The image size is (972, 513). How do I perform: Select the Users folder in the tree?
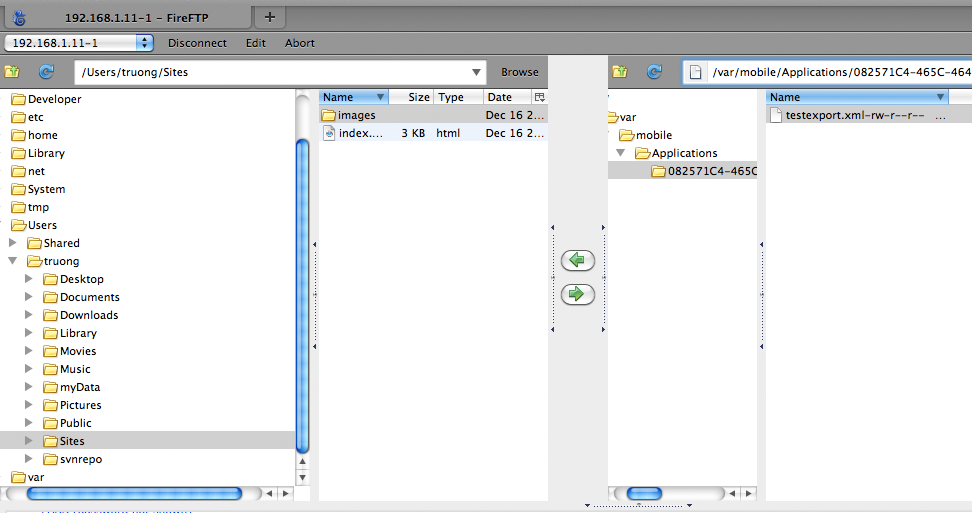click(x=42, y=225)
